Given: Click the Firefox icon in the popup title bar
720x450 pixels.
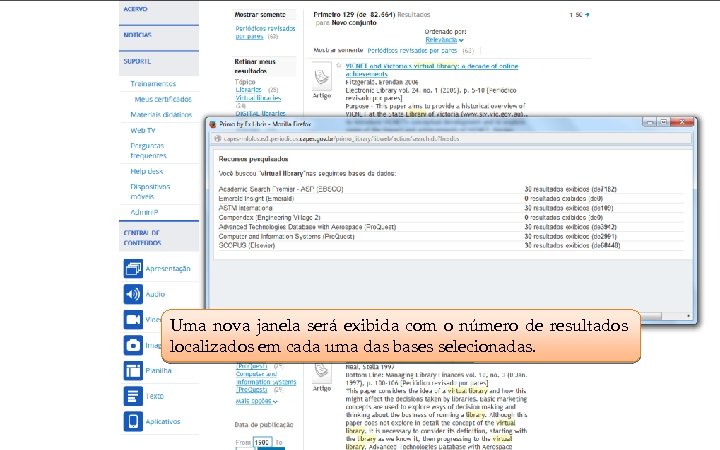Looking at the screenshot, I should (x=213, y=124).
